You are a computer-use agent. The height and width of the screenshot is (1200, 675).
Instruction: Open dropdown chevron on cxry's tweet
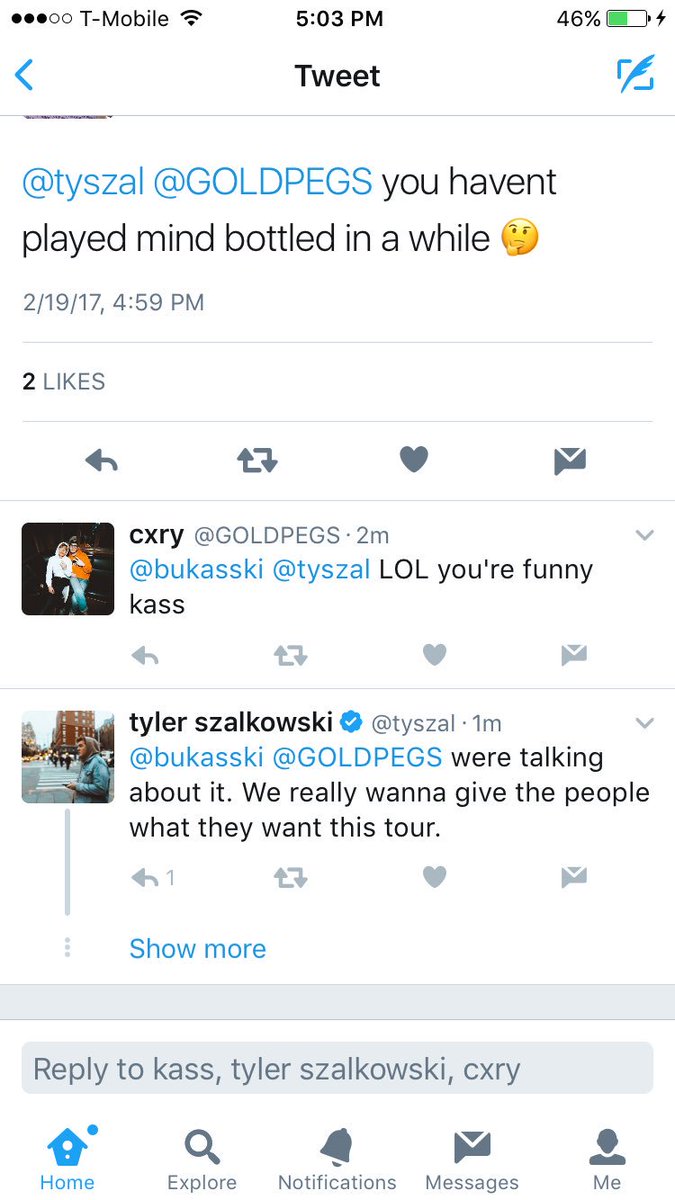645,535
